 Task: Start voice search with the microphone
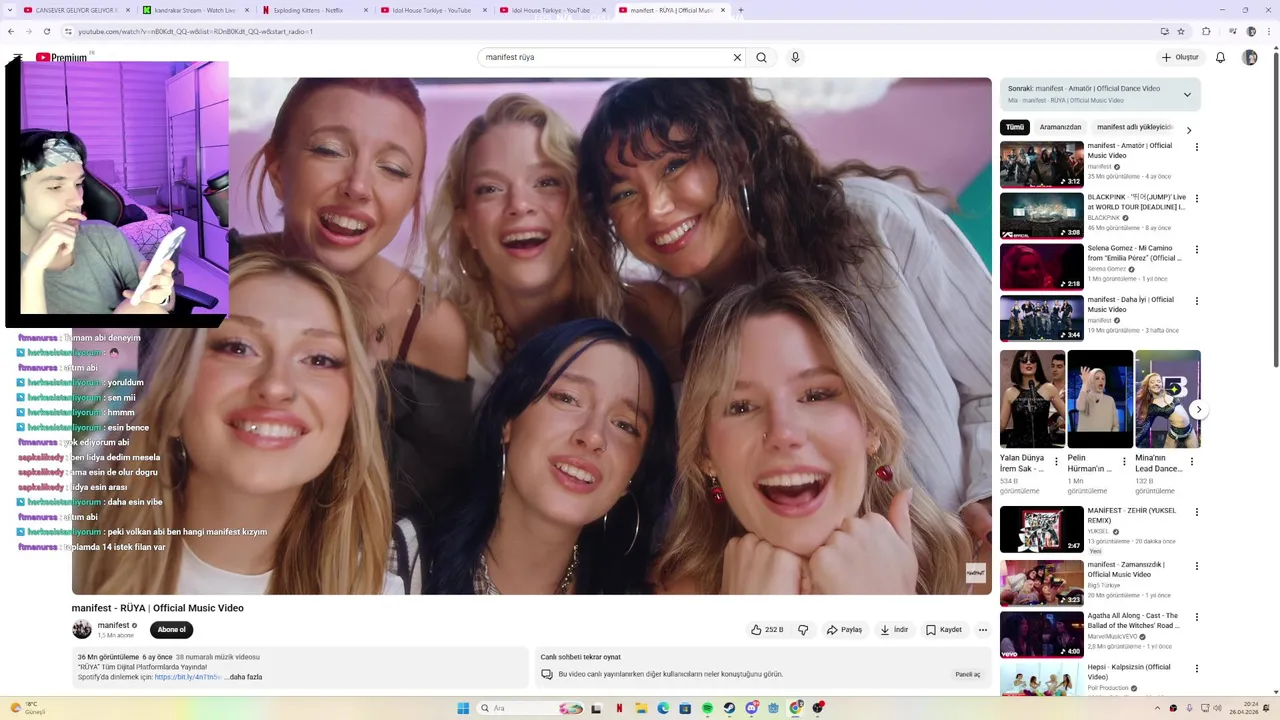[795, 57]
